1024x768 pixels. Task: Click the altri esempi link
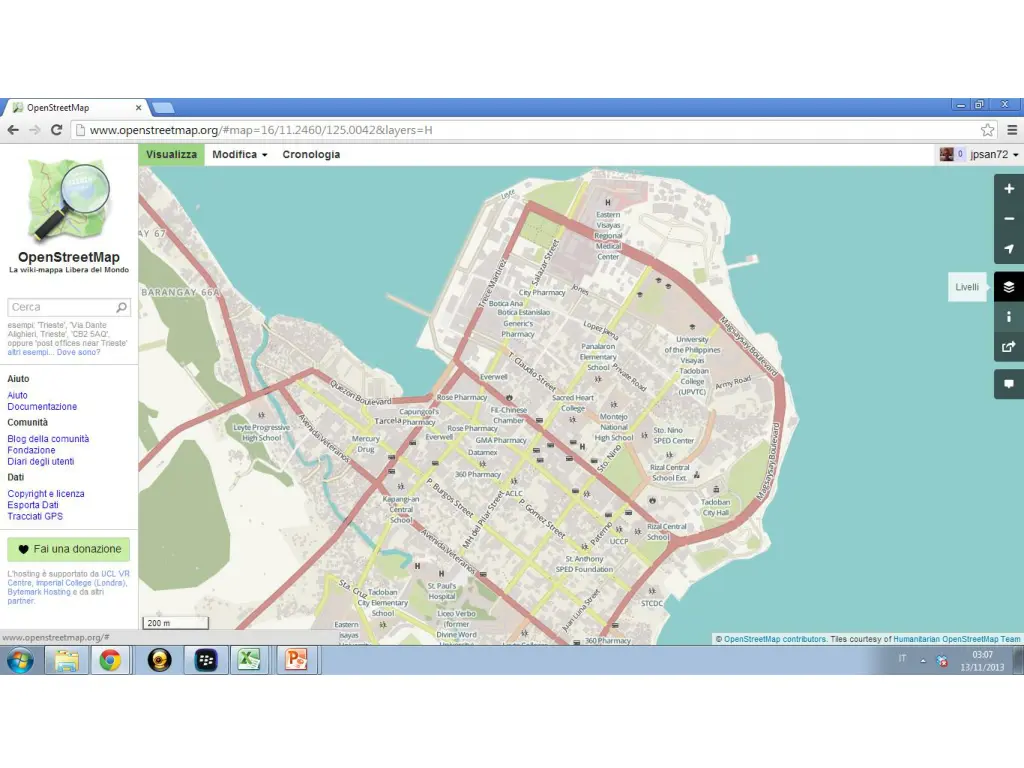pos(29,353)
